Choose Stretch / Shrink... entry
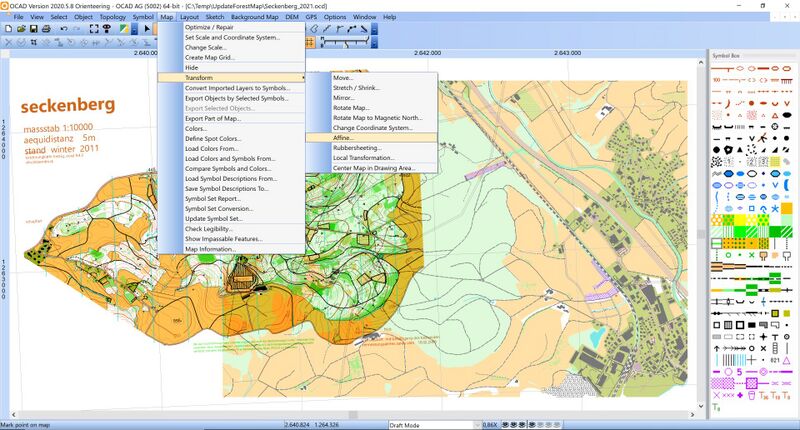This screenshot has height=430, width=800. 371,88
